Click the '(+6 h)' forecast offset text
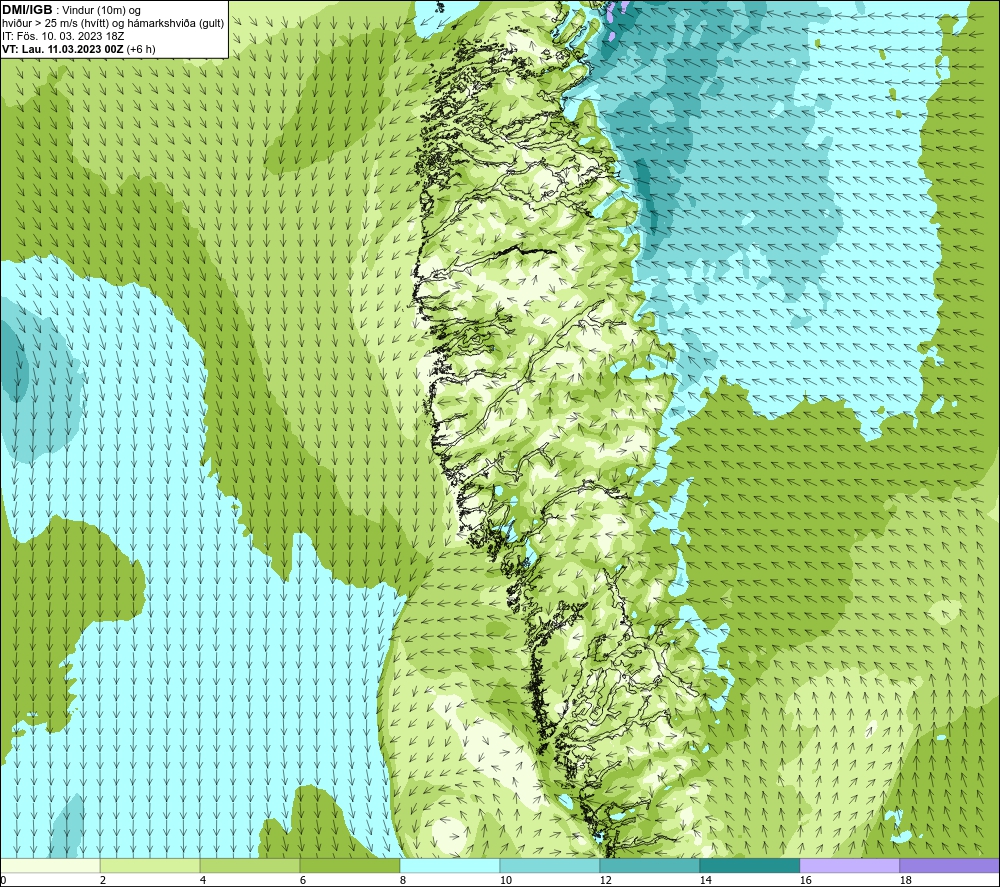Viewport: 1000px width, 887px height. [x=141, y=49]
